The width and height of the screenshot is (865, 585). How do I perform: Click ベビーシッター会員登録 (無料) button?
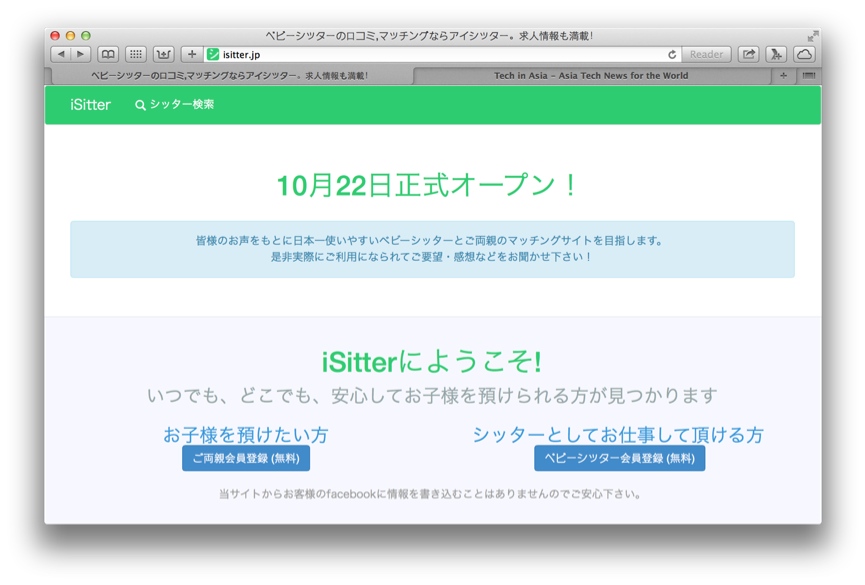(620, 458)
